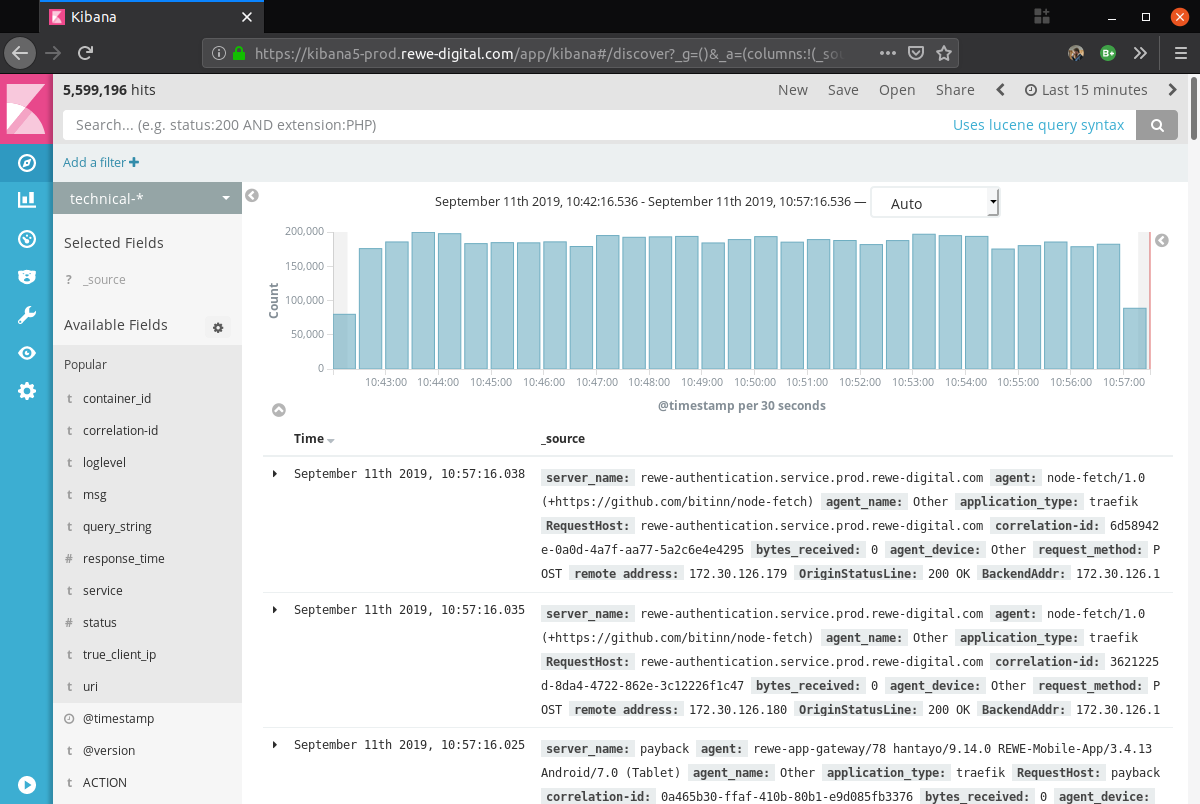Open Last 15 minutes time picker
The image size is (1200, 804).
[1086, 90]
